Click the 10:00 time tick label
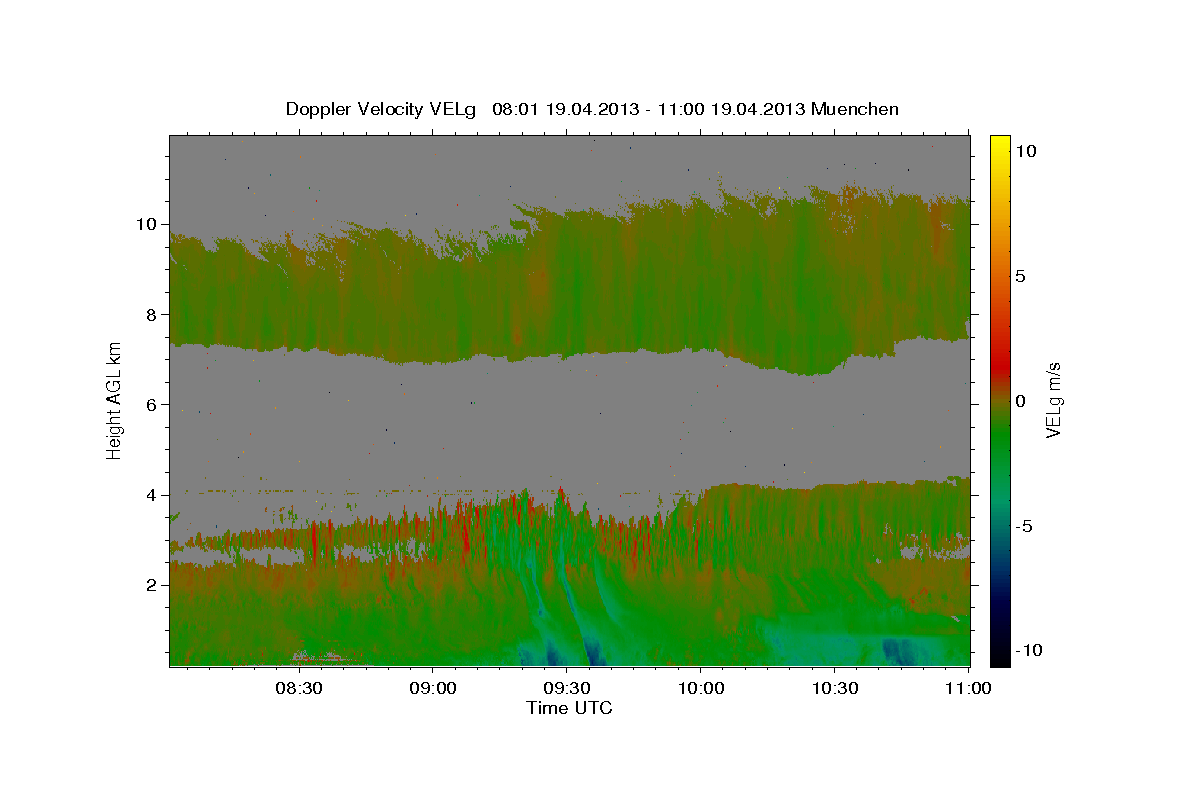 tap(700, 688)
